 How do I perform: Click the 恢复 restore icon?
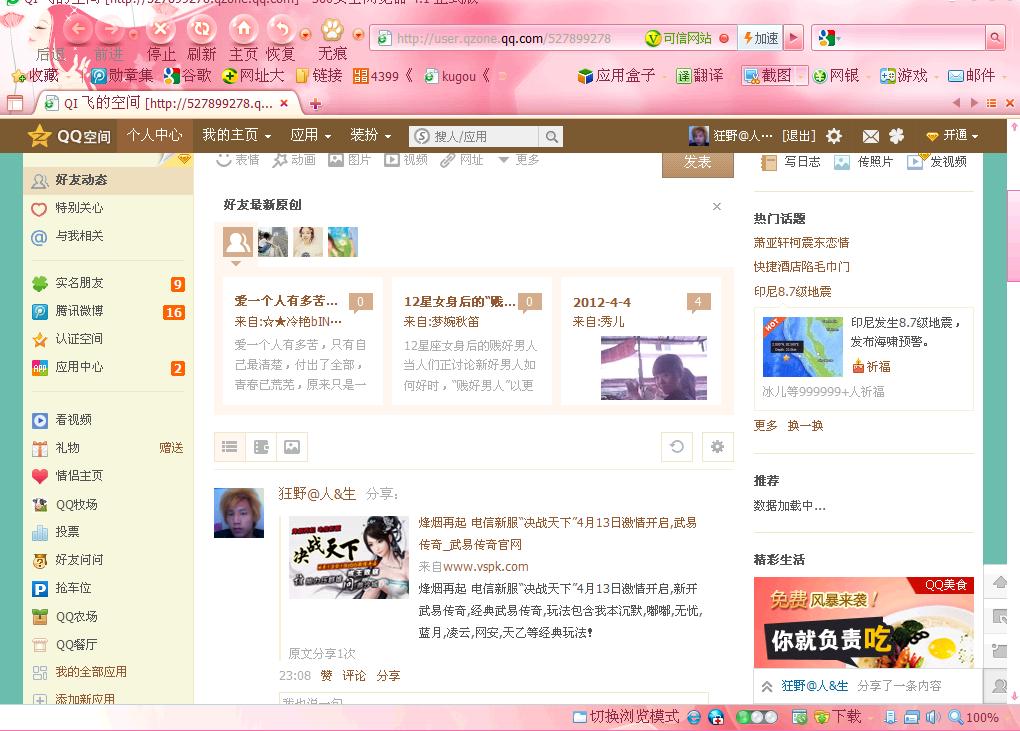[281, 29]
